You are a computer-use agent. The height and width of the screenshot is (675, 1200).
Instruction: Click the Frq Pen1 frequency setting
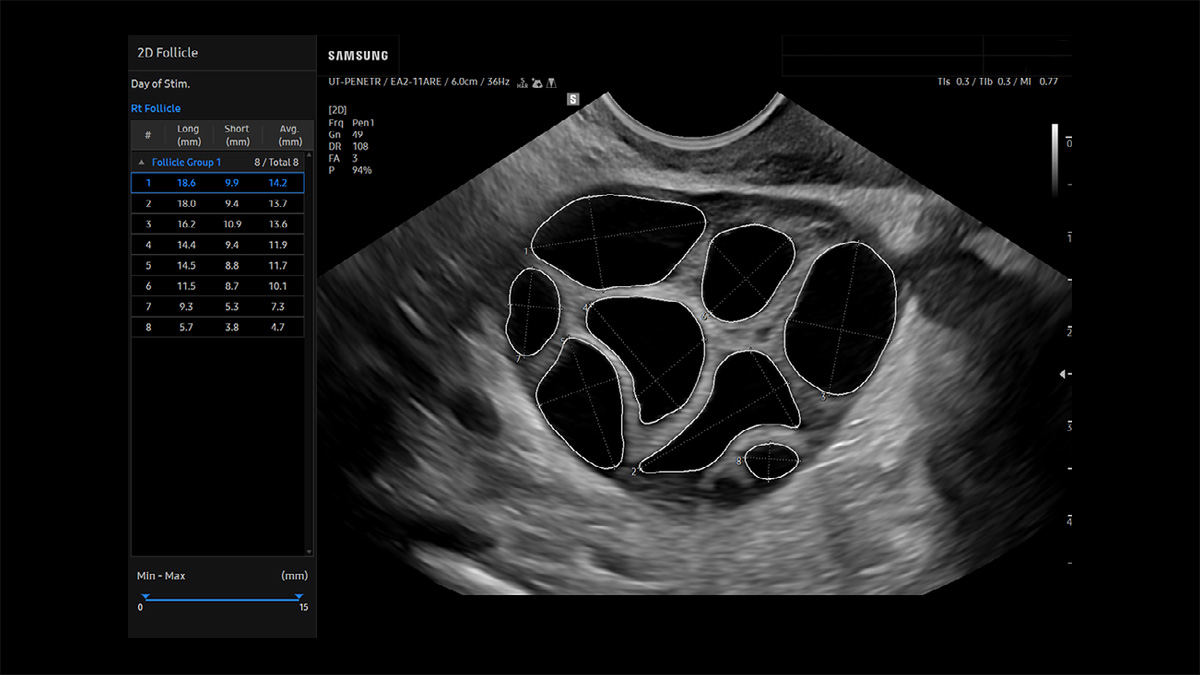(x=350, y=121)
